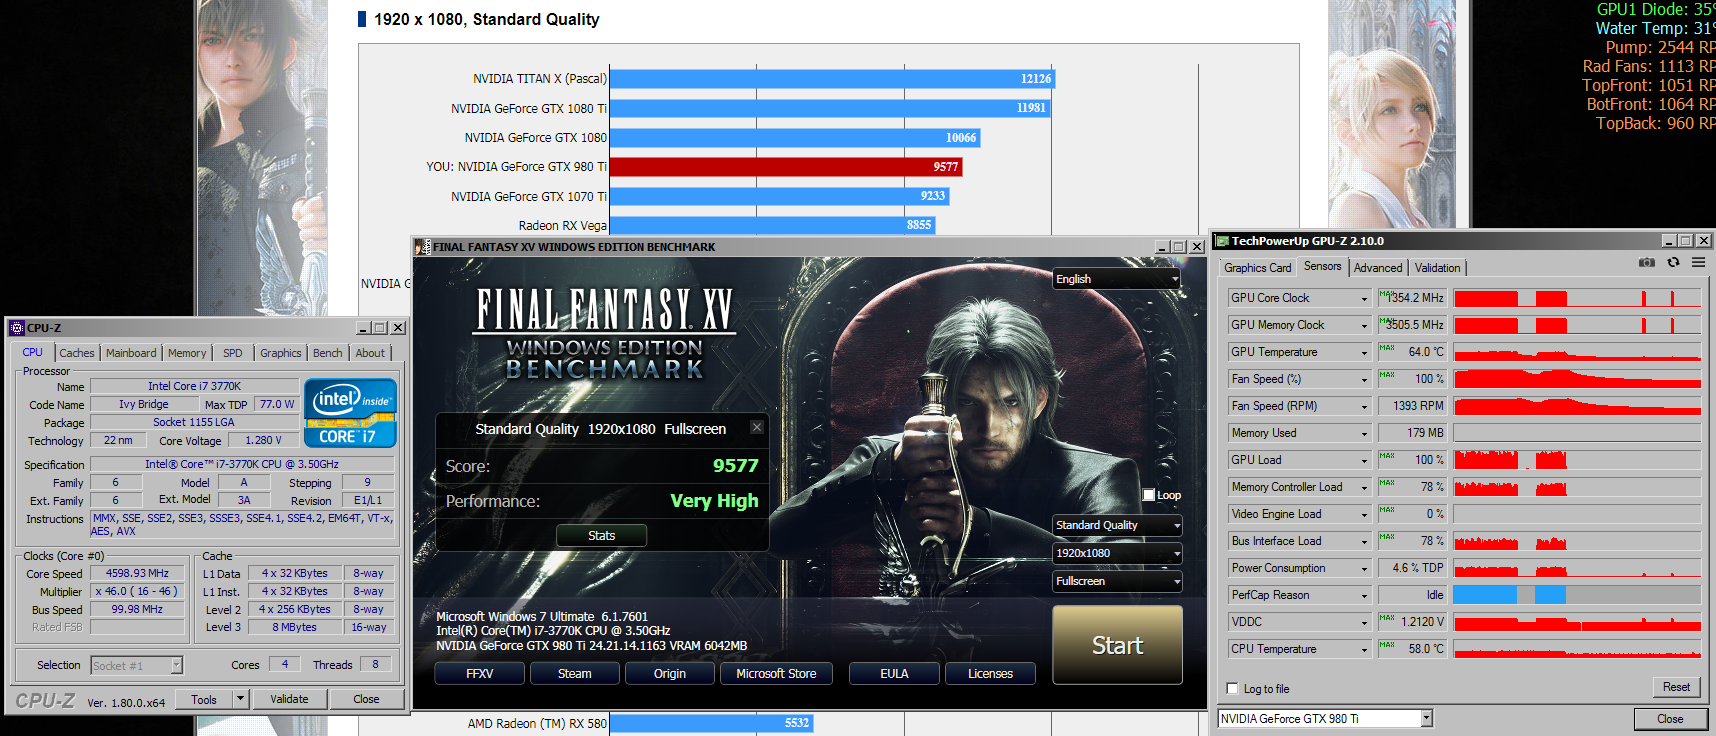
Task: Open CPU-Z About tab
Action: click(370, 353)
